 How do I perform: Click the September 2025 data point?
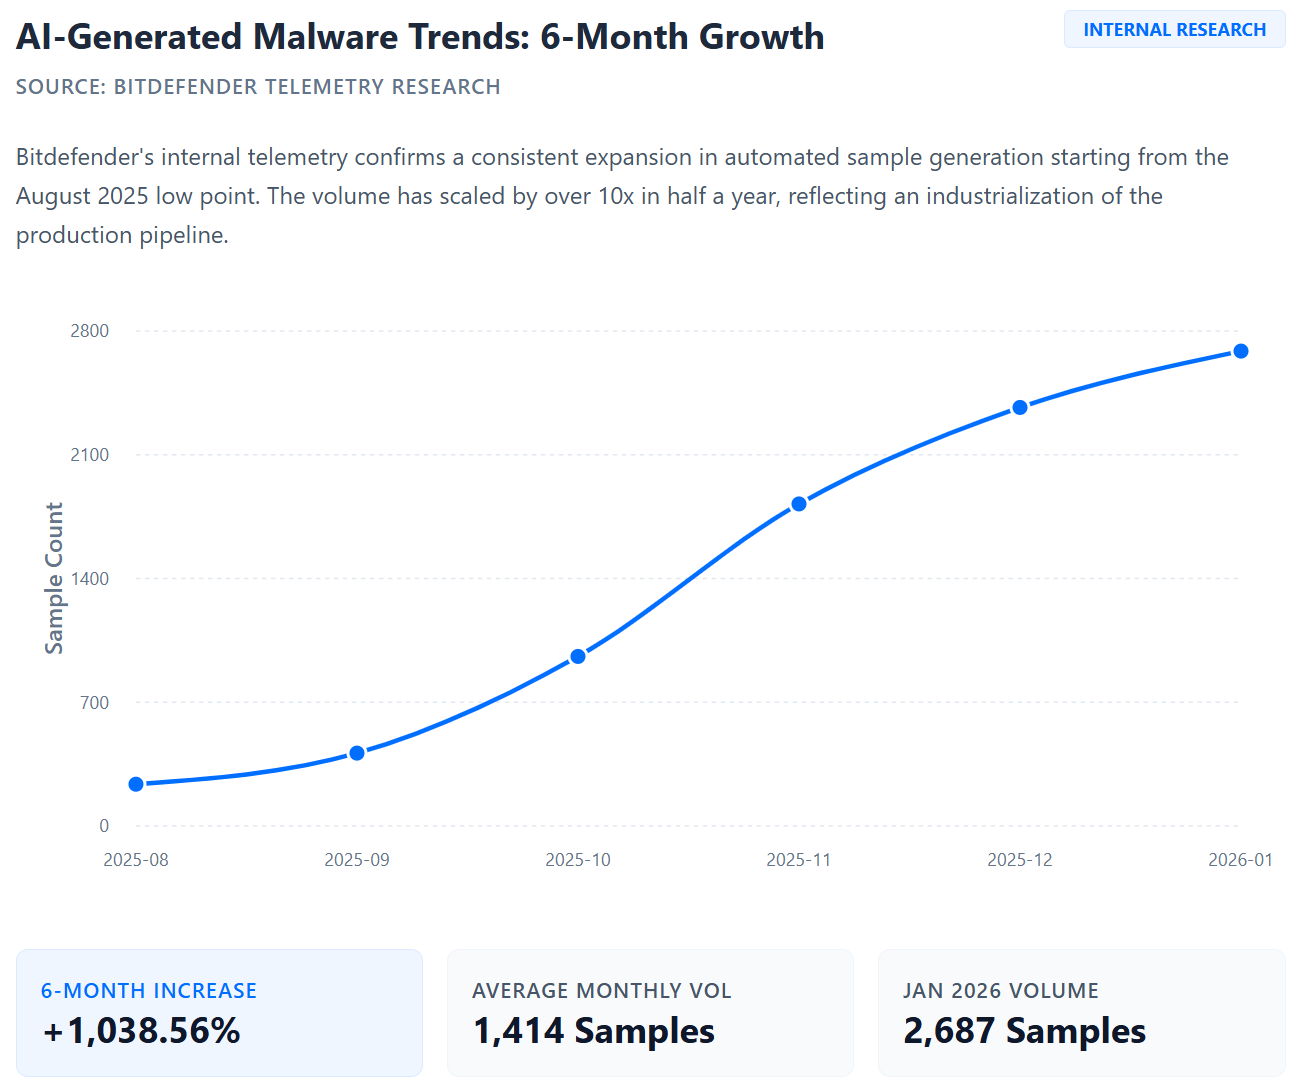(x=357, y=753)
